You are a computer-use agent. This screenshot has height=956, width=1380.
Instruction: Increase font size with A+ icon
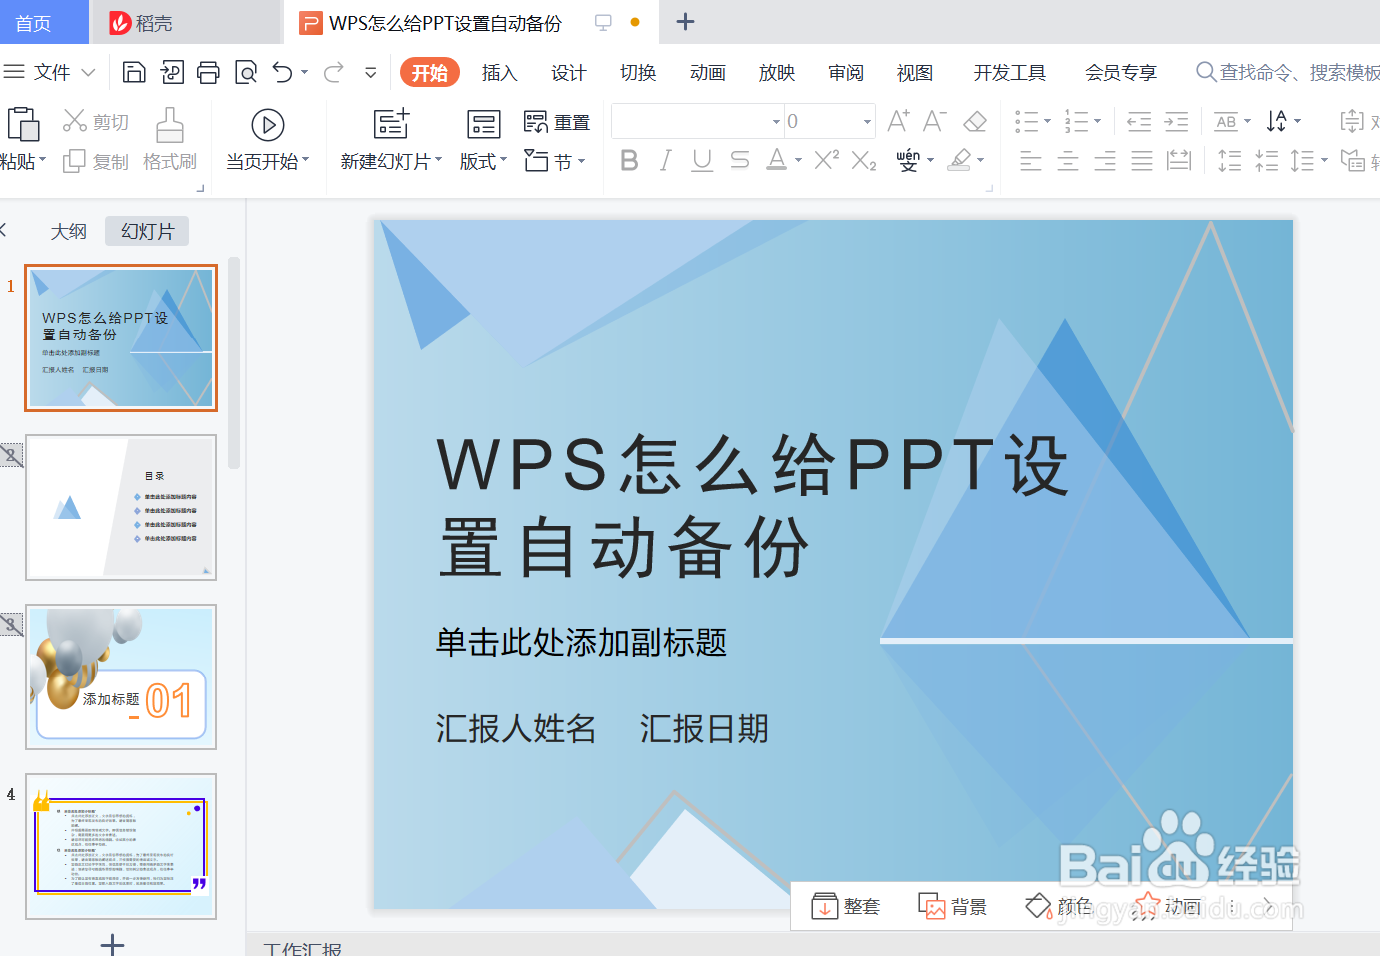point(898,121)
